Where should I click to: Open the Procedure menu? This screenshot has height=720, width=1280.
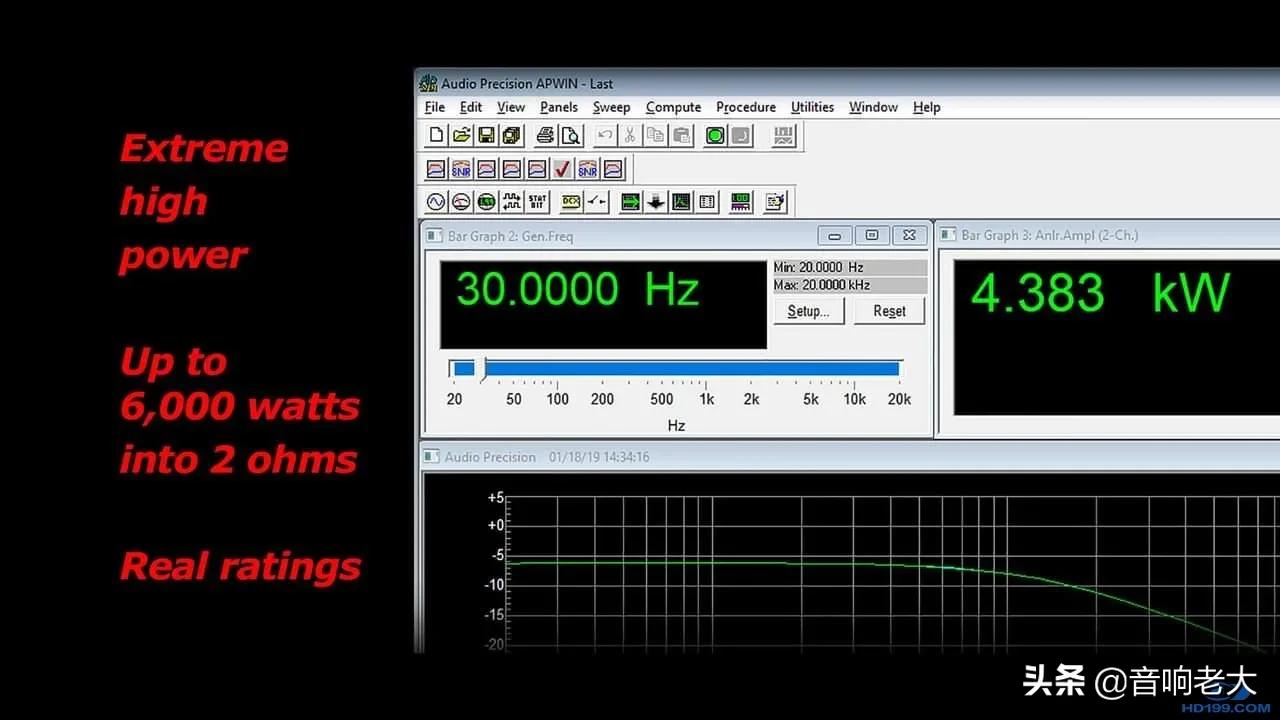(746, 107)
